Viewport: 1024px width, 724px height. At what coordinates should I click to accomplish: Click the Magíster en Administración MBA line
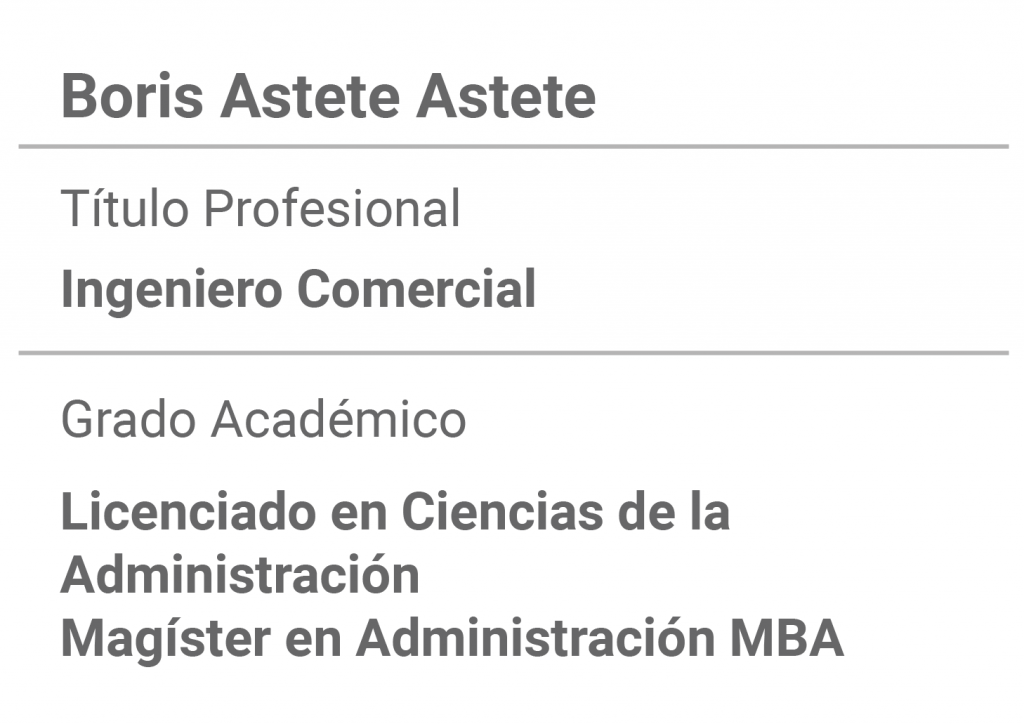click(452, 638)
